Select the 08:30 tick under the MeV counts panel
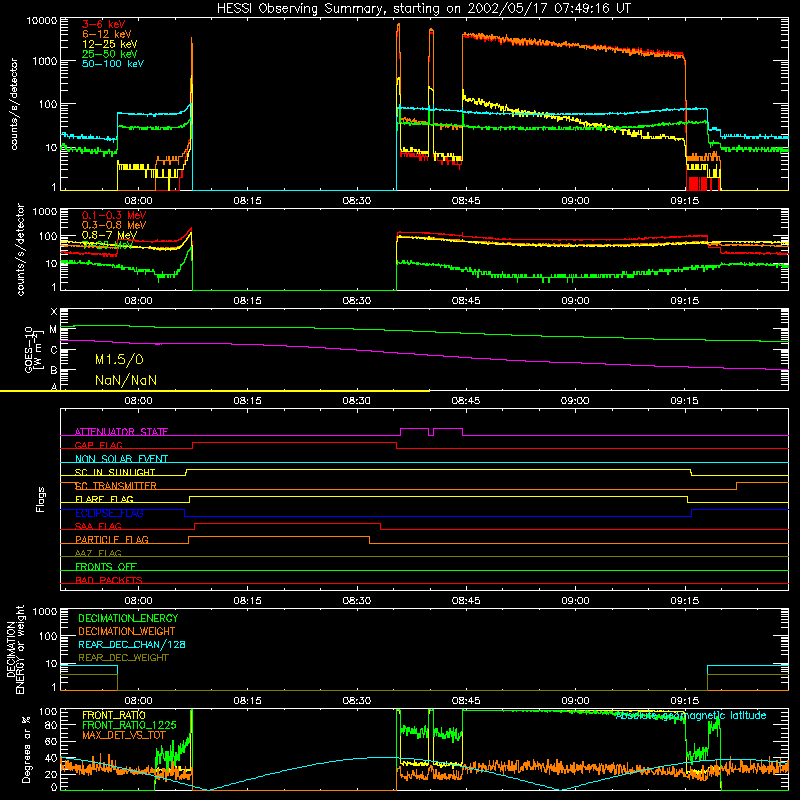 [356, 301]
